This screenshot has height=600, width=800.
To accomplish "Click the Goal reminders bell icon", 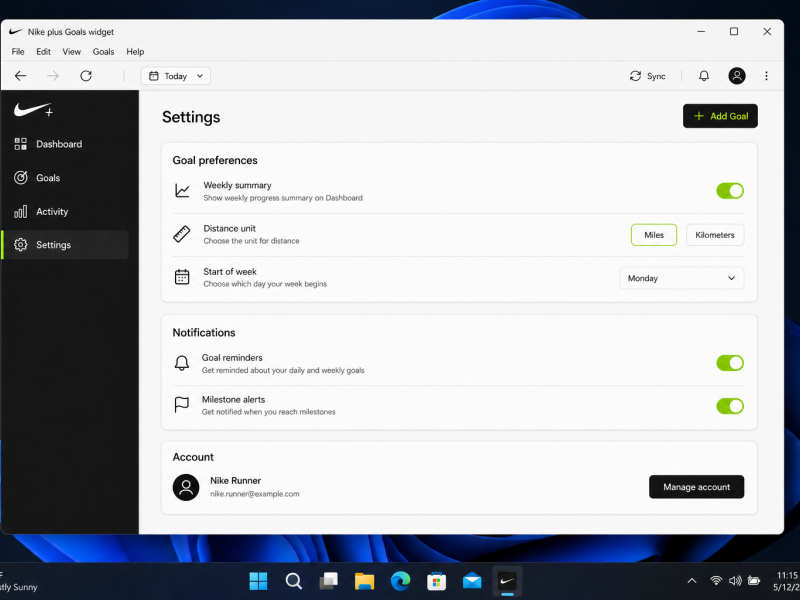I will pos(182,363).
